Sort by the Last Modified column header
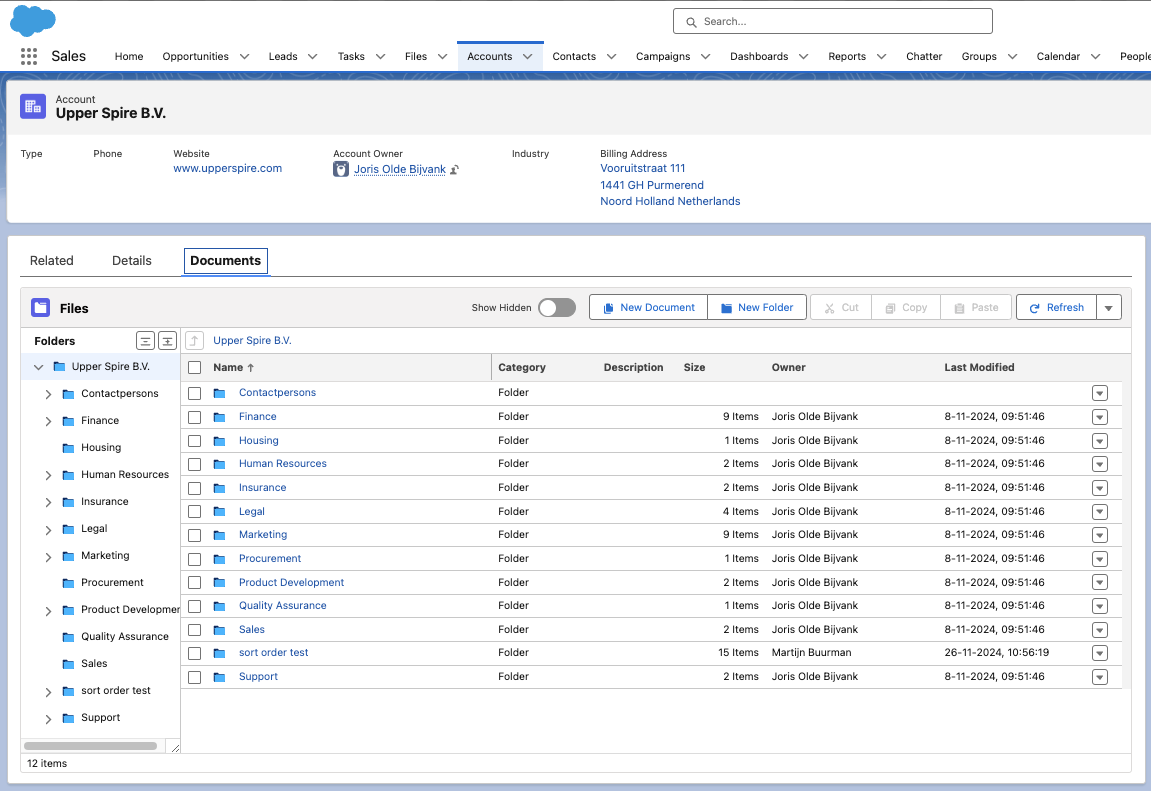 pos(979,368)
